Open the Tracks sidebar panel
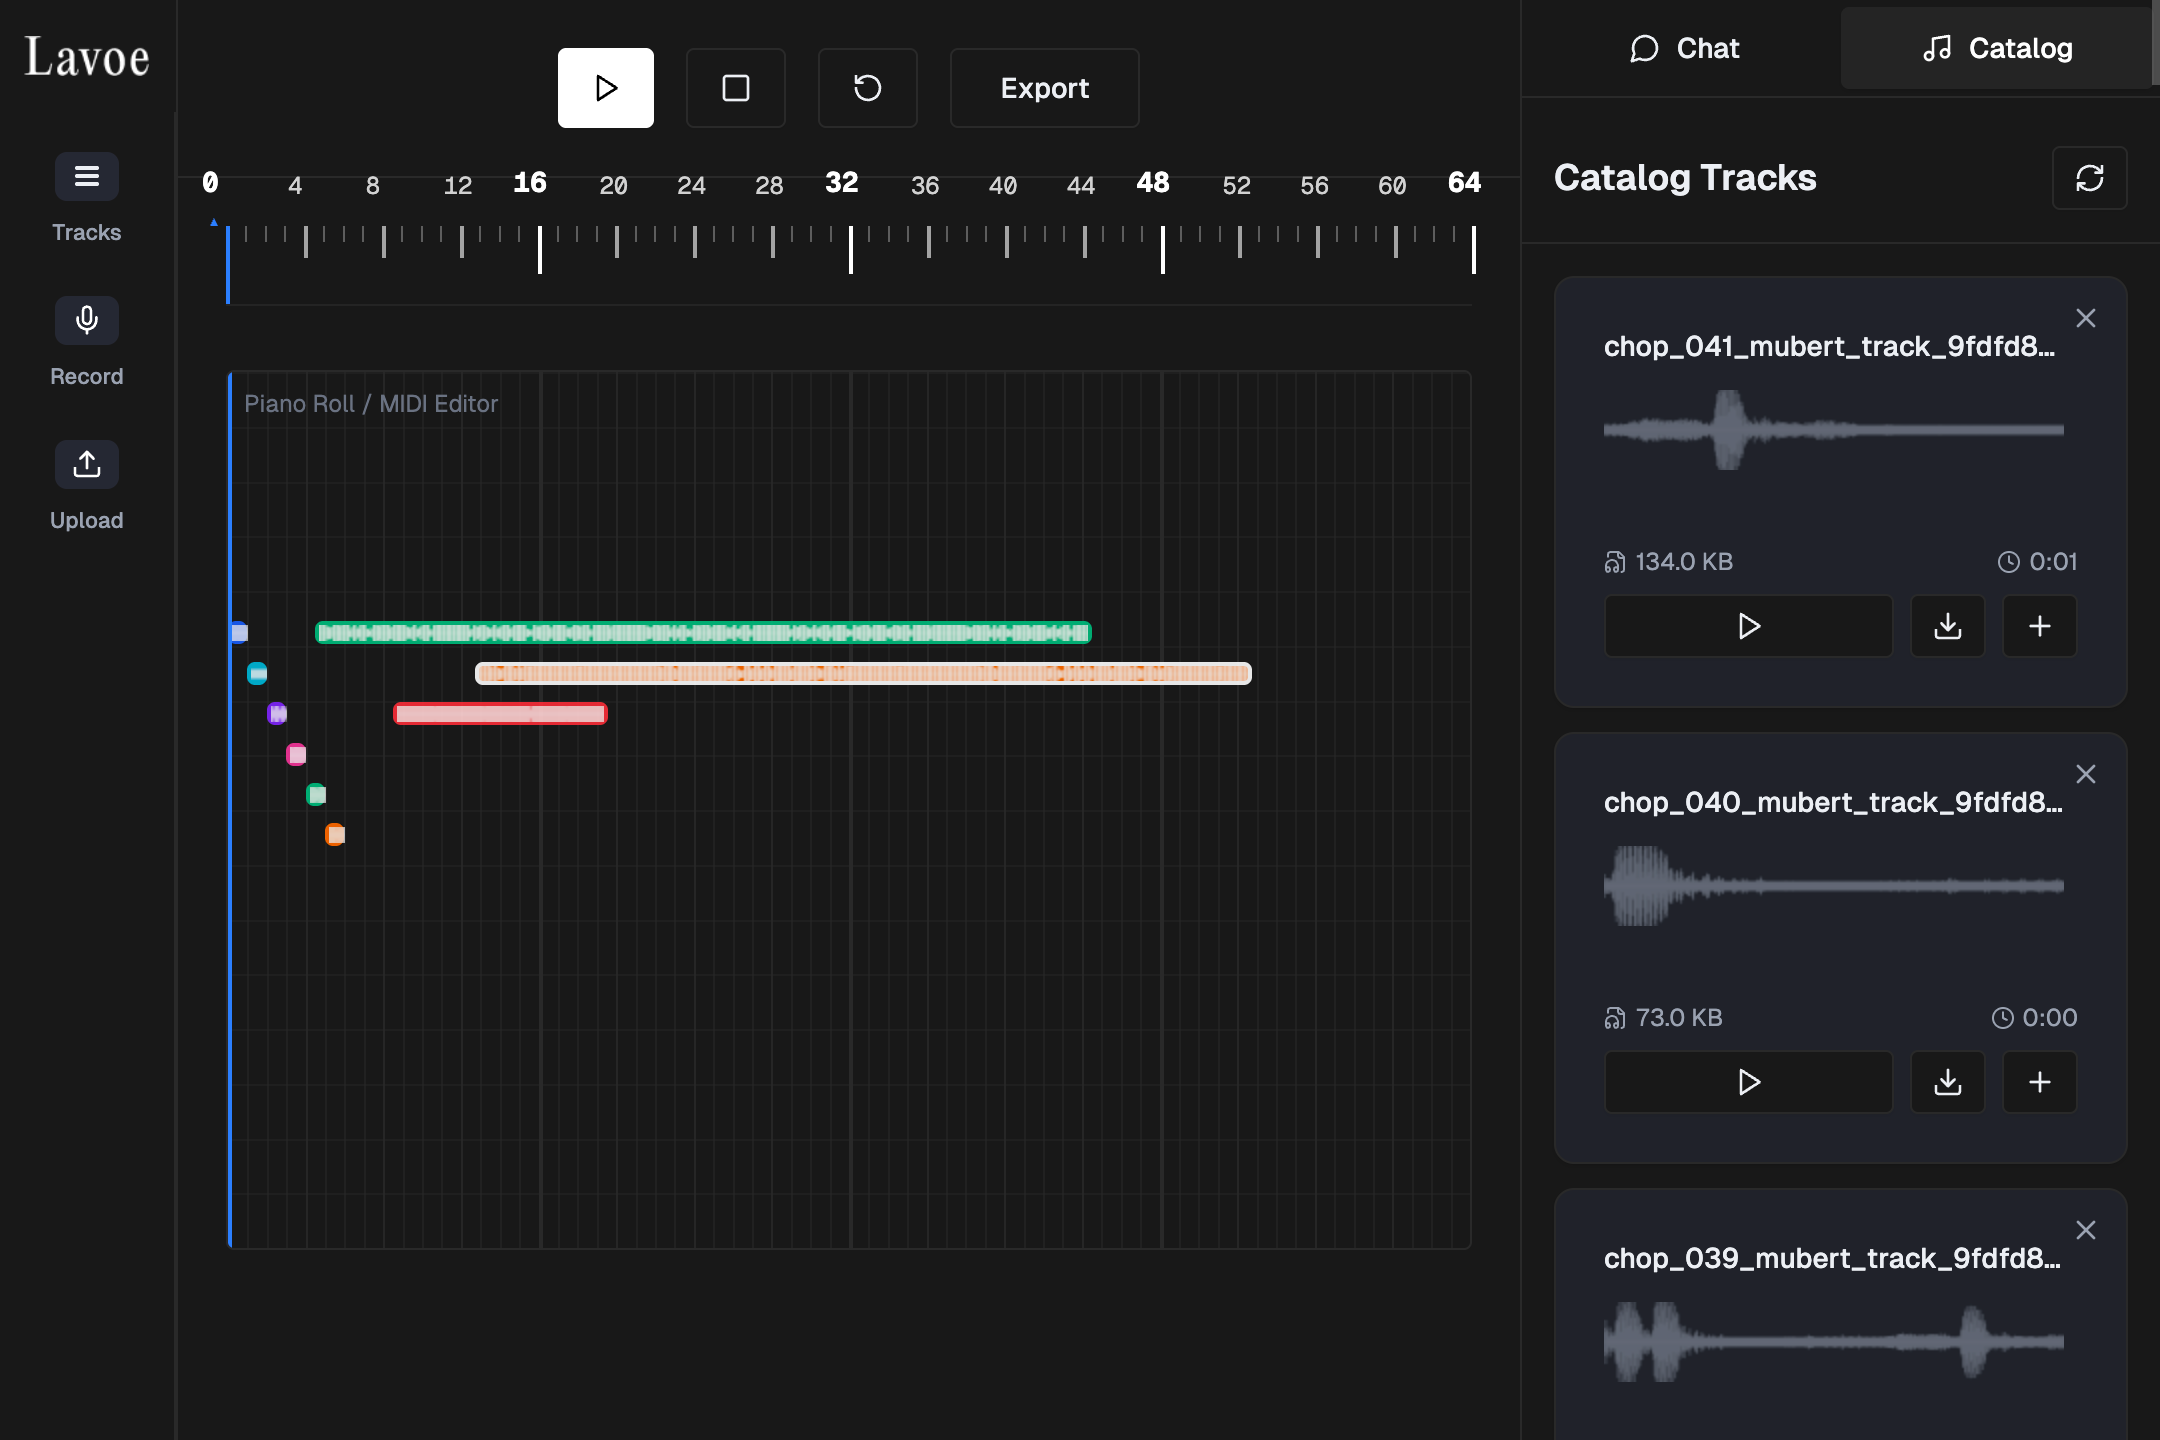The image size is (2160, 1440). click(86, 177)
